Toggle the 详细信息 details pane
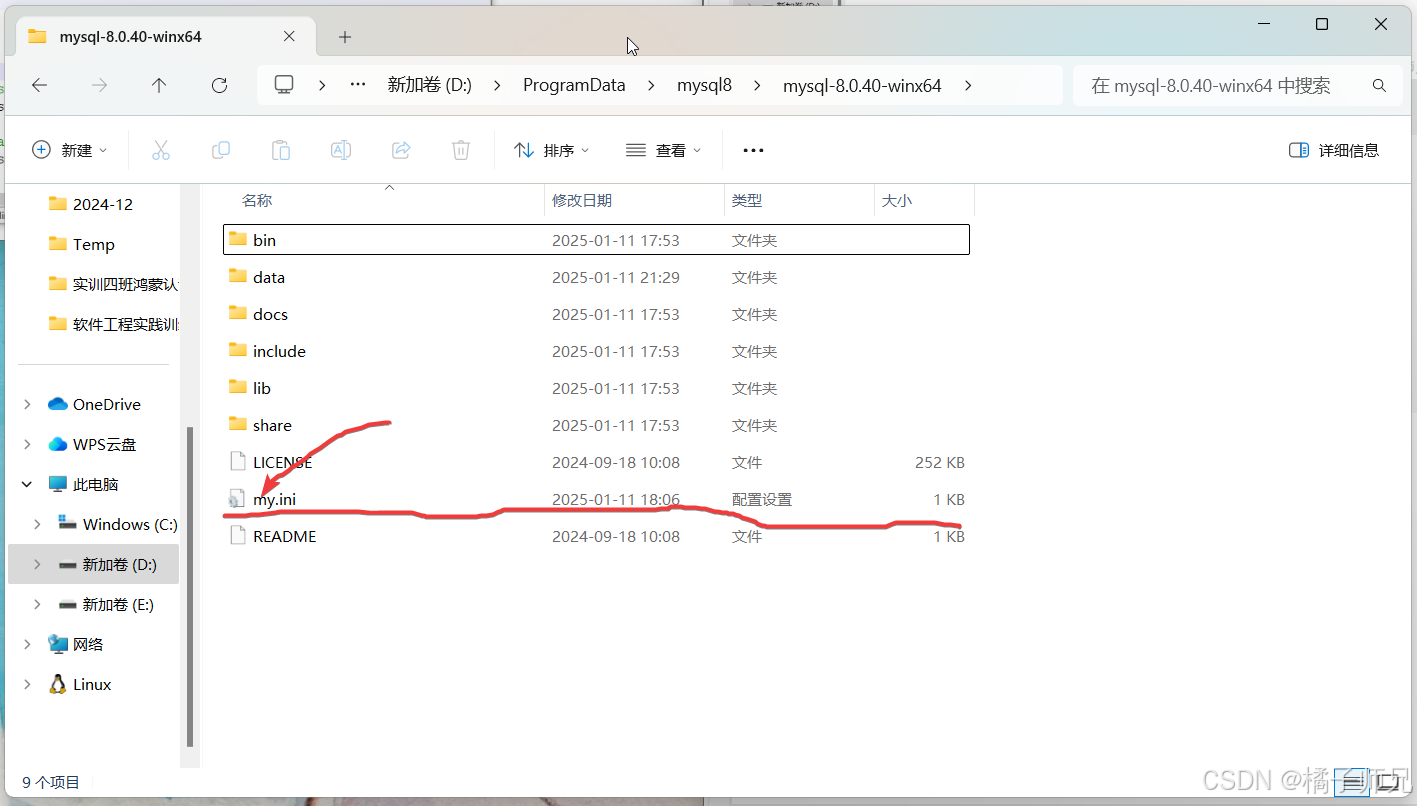The height and width of the screenshot is (806, 1417). pos(1334,150)
